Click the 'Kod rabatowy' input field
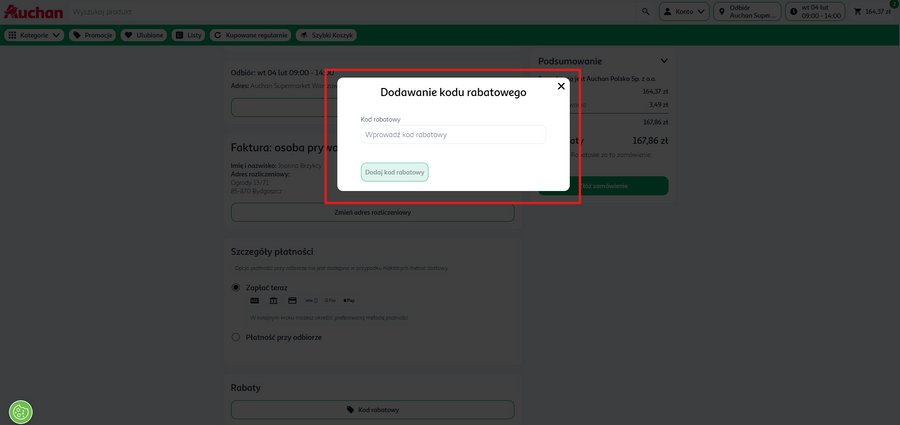Image resolution: width=900 pixels, height=425 pixels. 453,134
